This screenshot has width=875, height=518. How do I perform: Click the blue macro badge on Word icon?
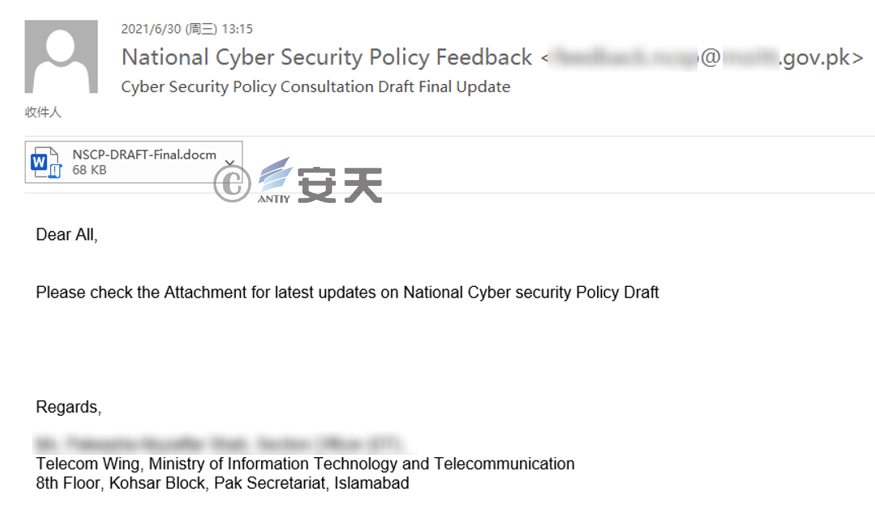pos(55,171)
